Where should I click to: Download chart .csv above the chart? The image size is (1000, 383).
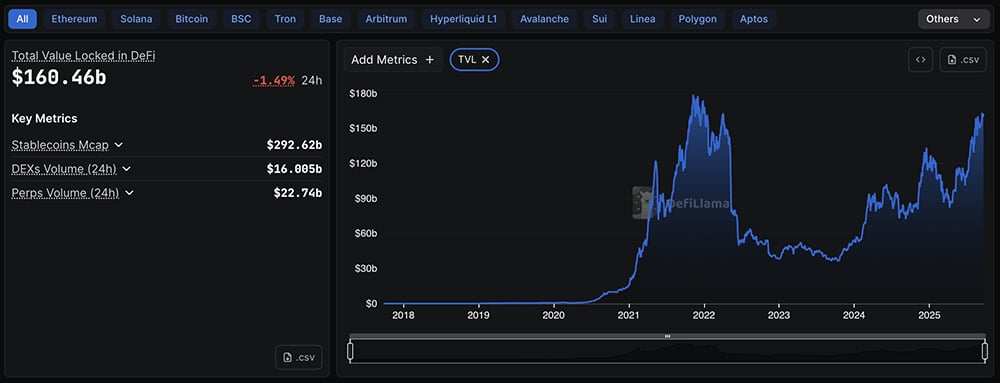[x=963, y=59]
